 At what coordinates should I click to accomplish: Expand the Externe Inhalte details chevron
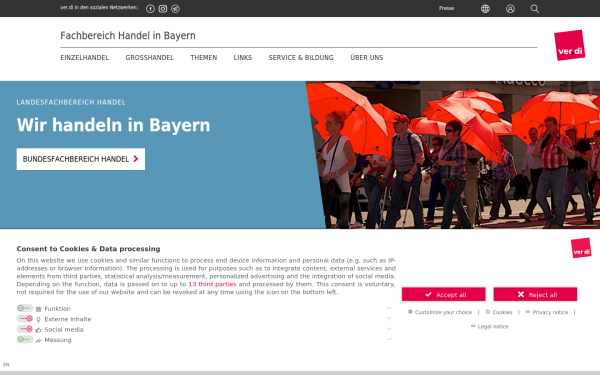[389, 318]
